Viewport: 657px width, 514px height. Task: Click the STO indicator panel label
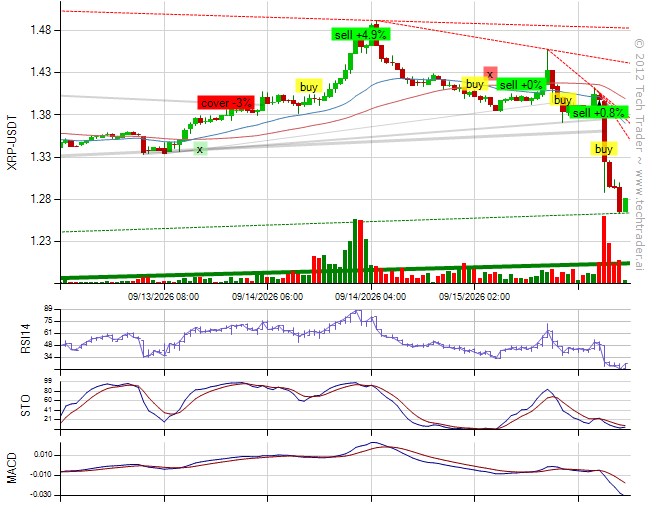click(26, 406)
